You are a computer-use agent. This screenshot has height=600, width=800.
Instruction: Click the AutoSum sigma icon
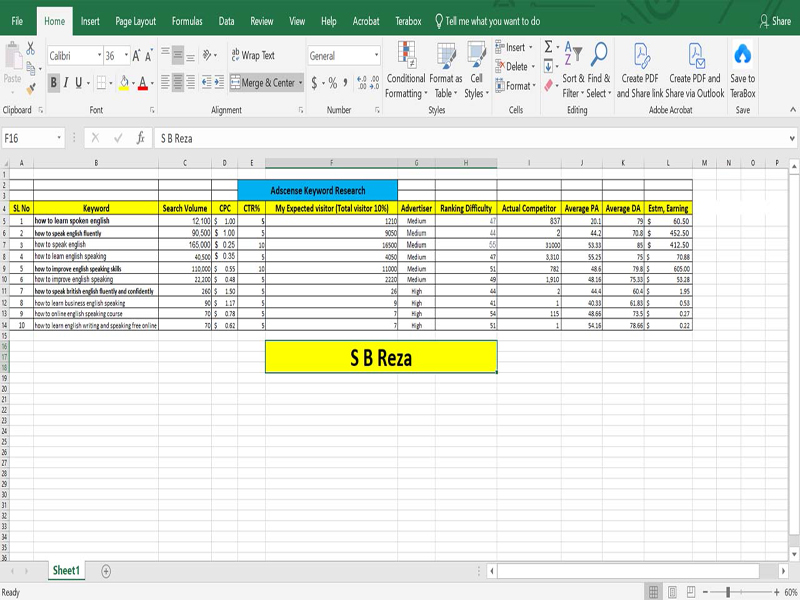click(549, 47)
